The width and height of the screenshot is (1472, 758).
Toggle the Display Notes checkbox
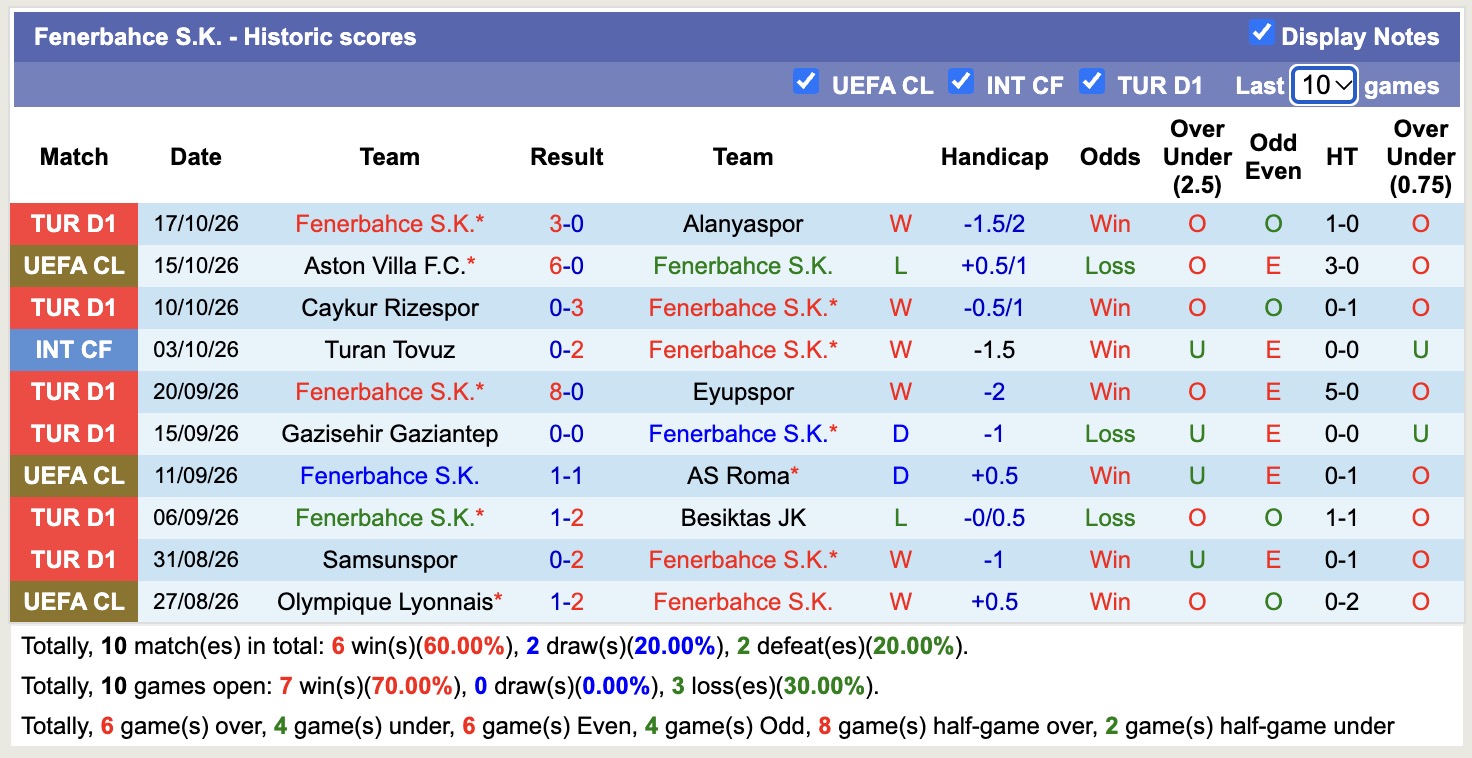1261,33
